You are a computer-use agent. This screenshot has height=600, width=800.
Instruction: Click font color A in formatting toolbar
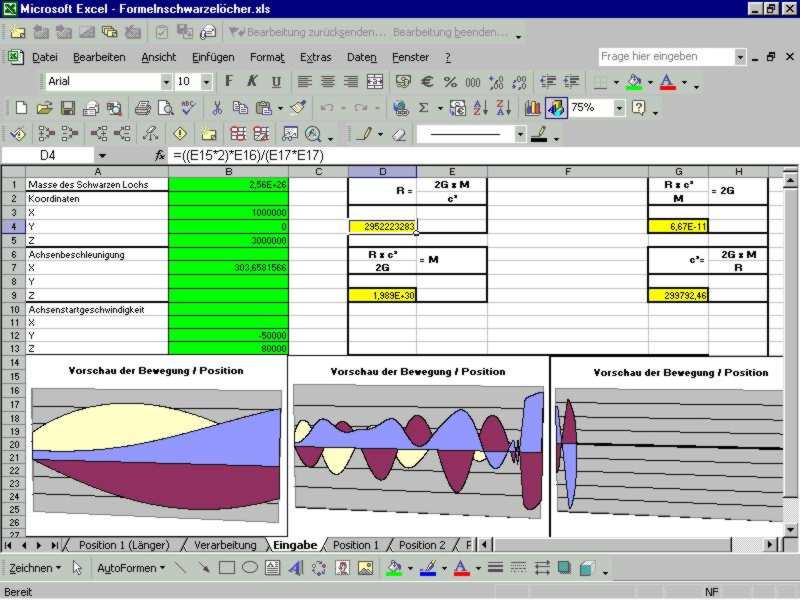click(667, 82)
